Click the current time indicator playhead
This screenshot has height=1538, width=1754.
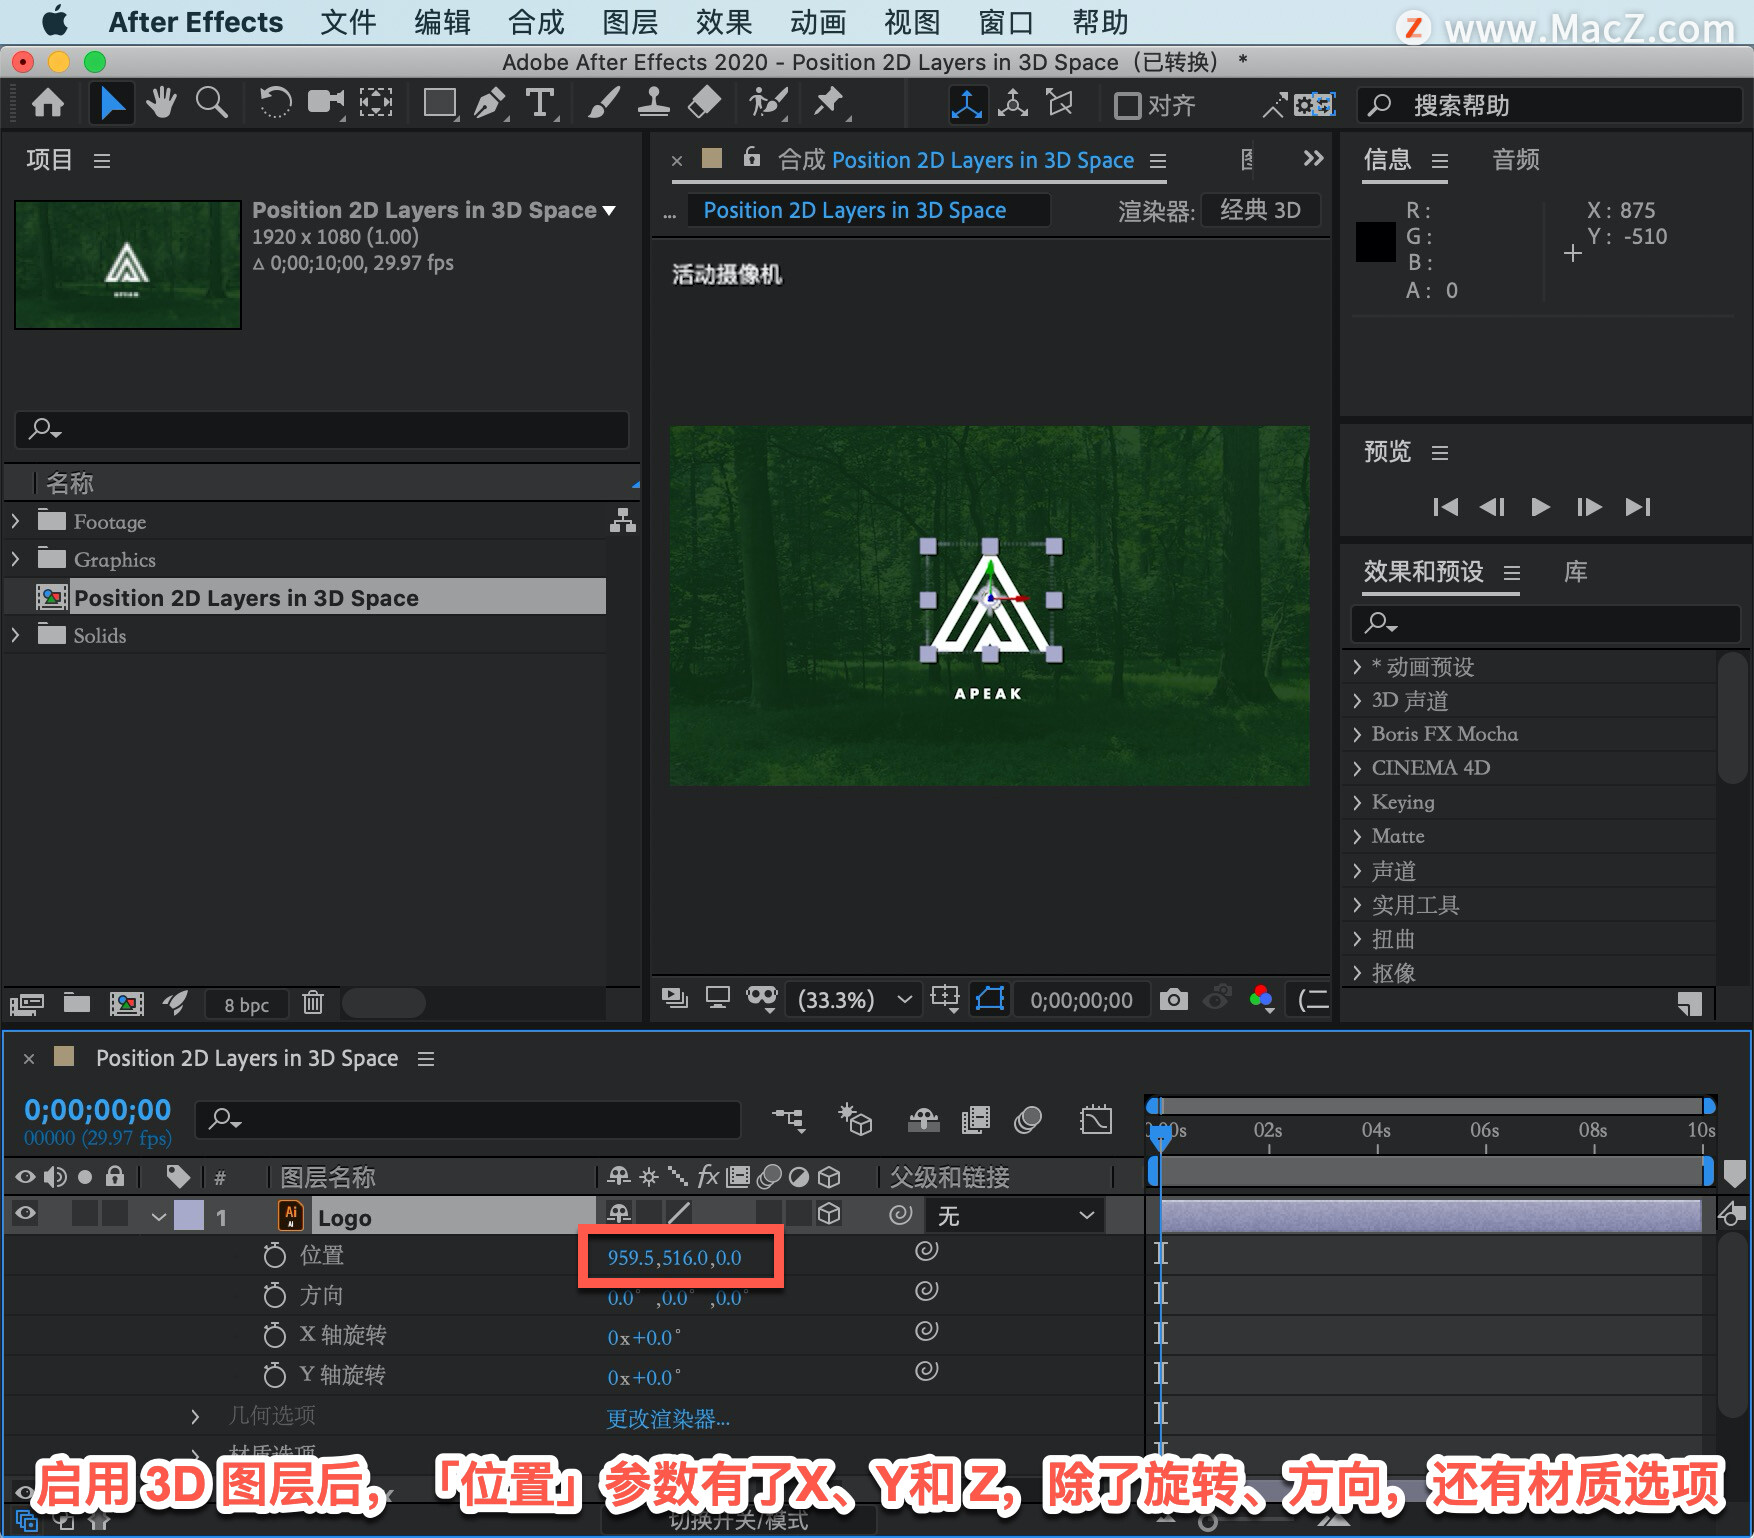coord(1160,1138)
